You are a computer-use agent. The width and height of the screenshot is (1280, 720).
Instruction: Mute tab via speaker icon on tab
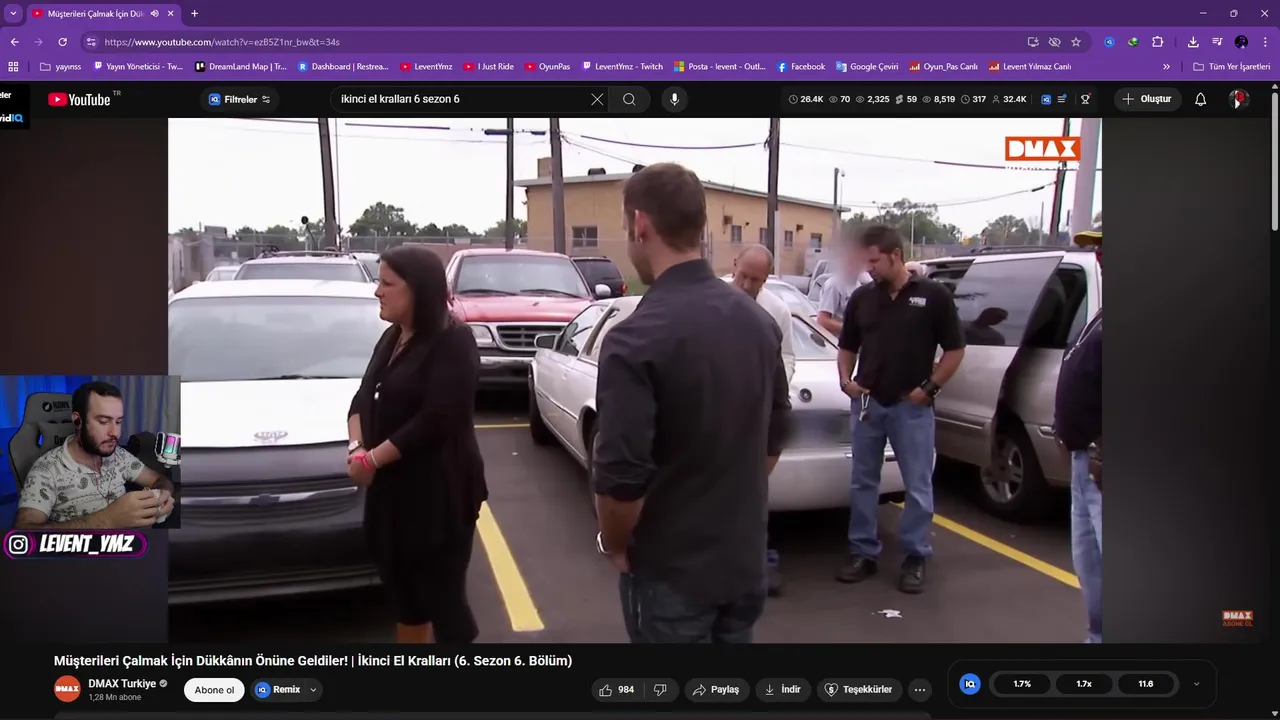click(x=154, y=13)
